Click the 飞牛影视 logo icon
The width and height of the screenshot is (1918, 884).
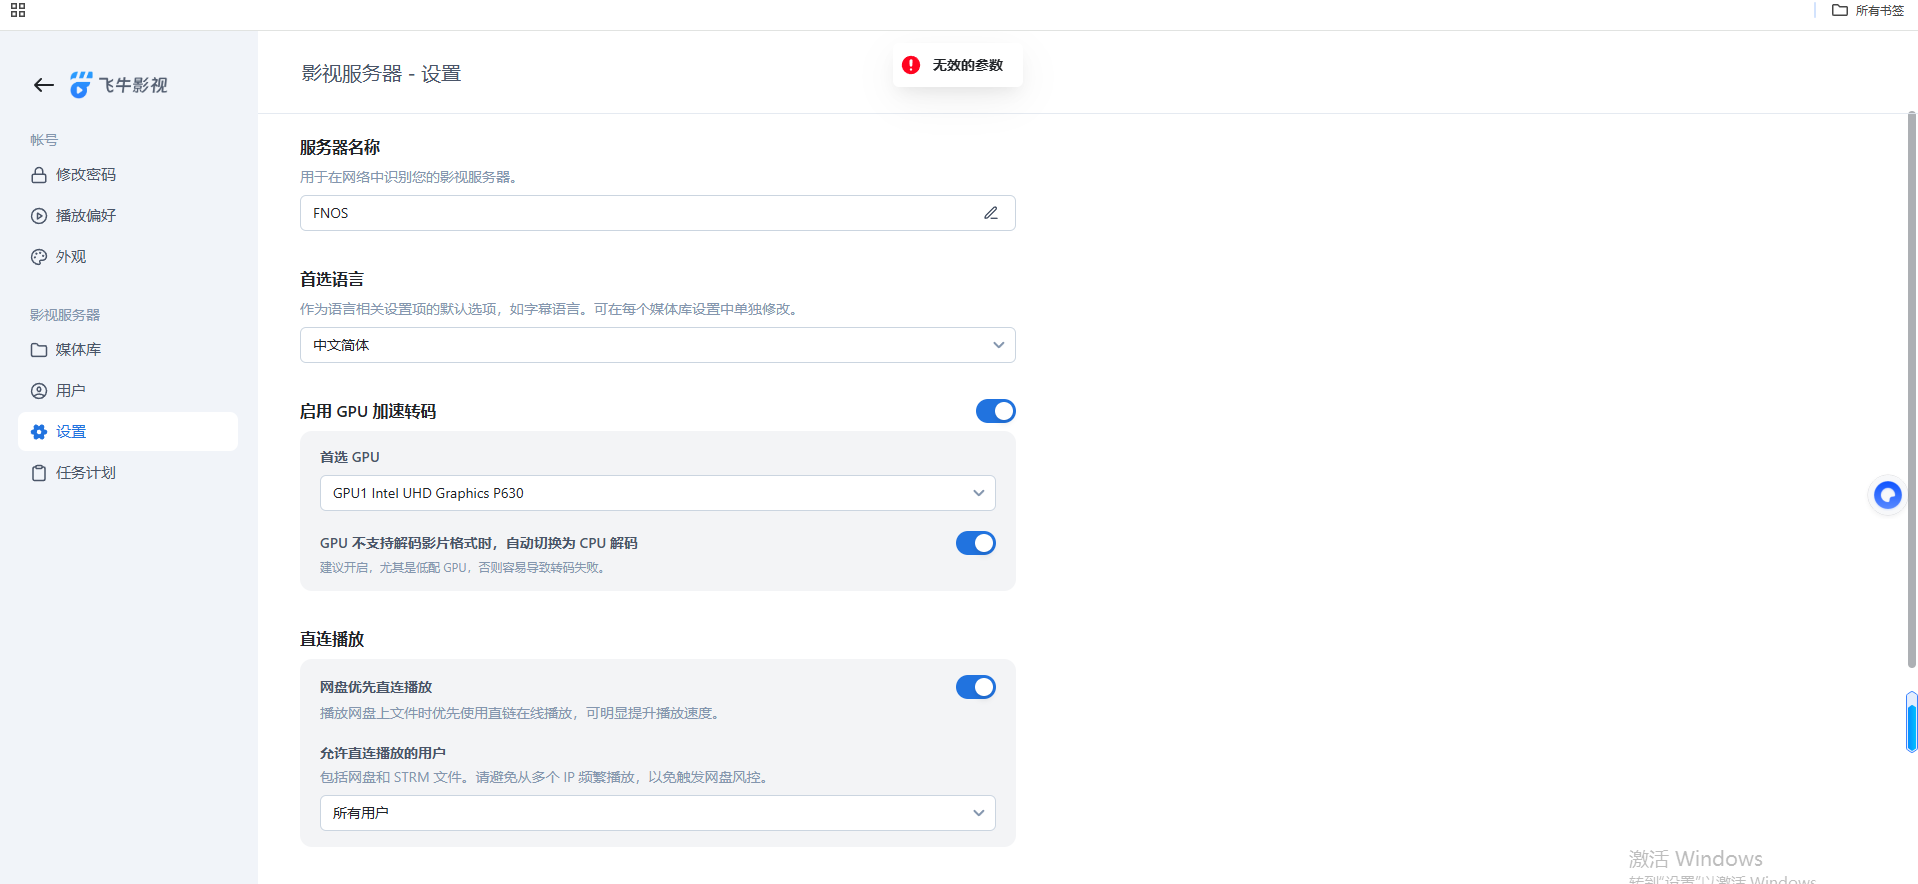click(x=81, y=85)
